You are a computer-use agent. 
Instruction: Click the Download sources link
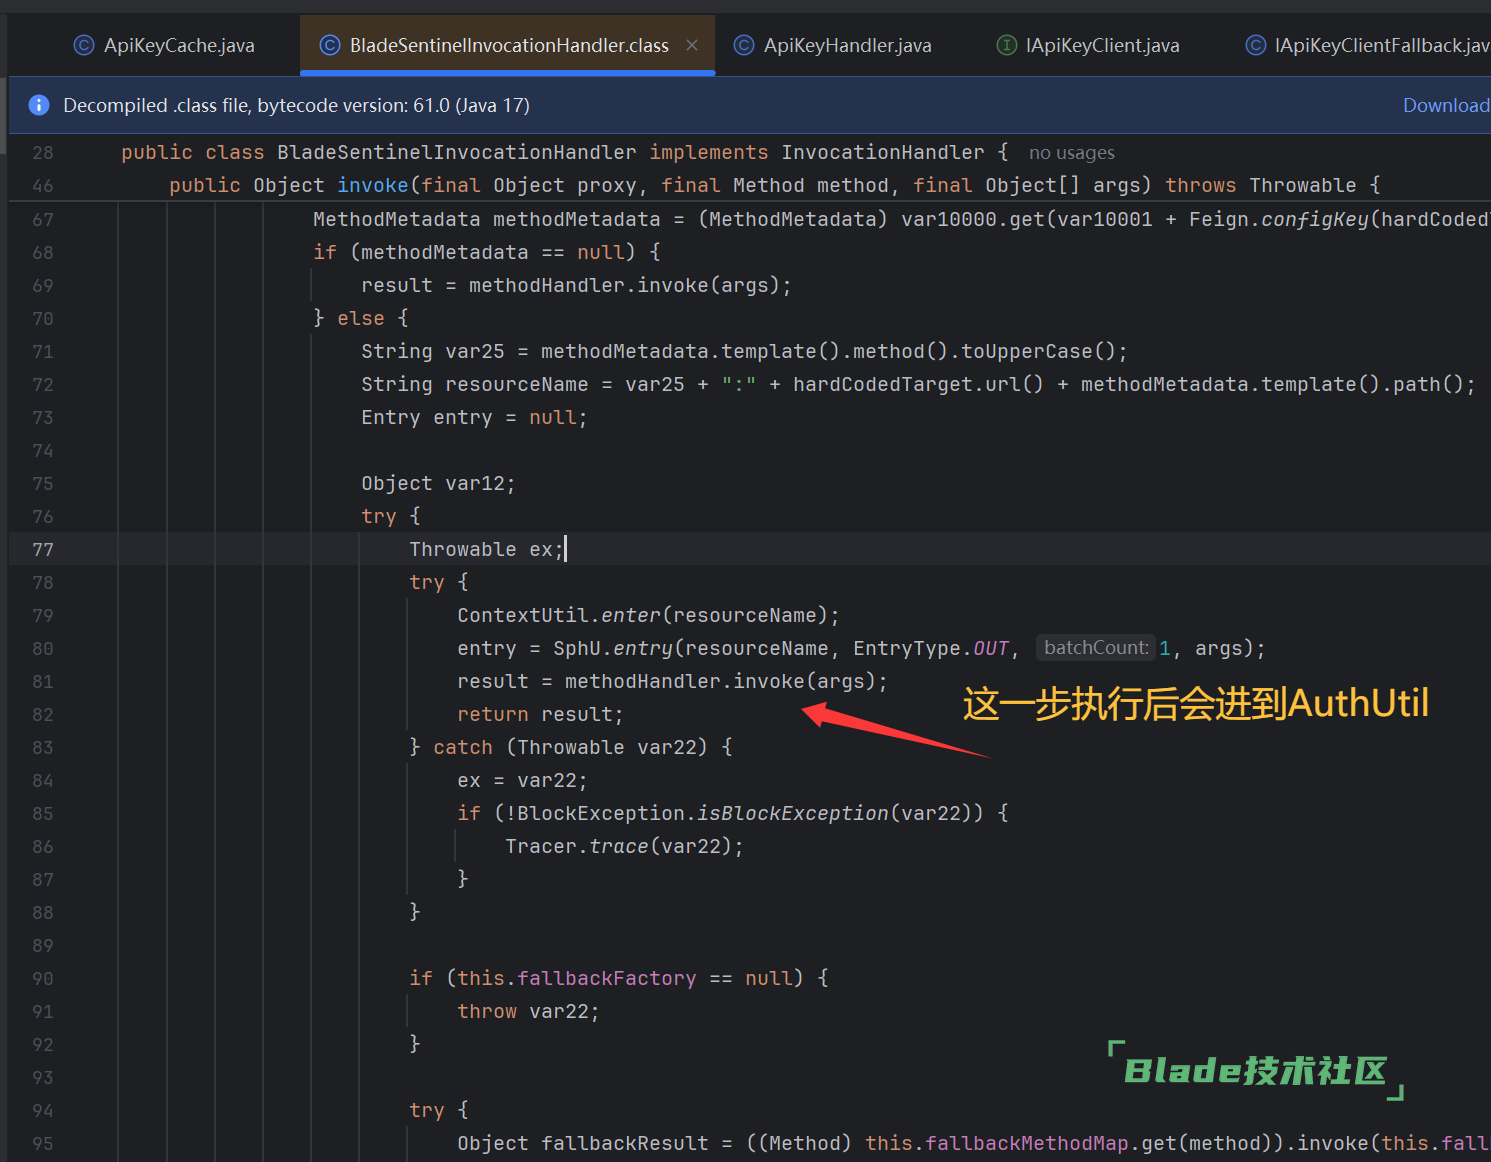(x=1445, y=105)
